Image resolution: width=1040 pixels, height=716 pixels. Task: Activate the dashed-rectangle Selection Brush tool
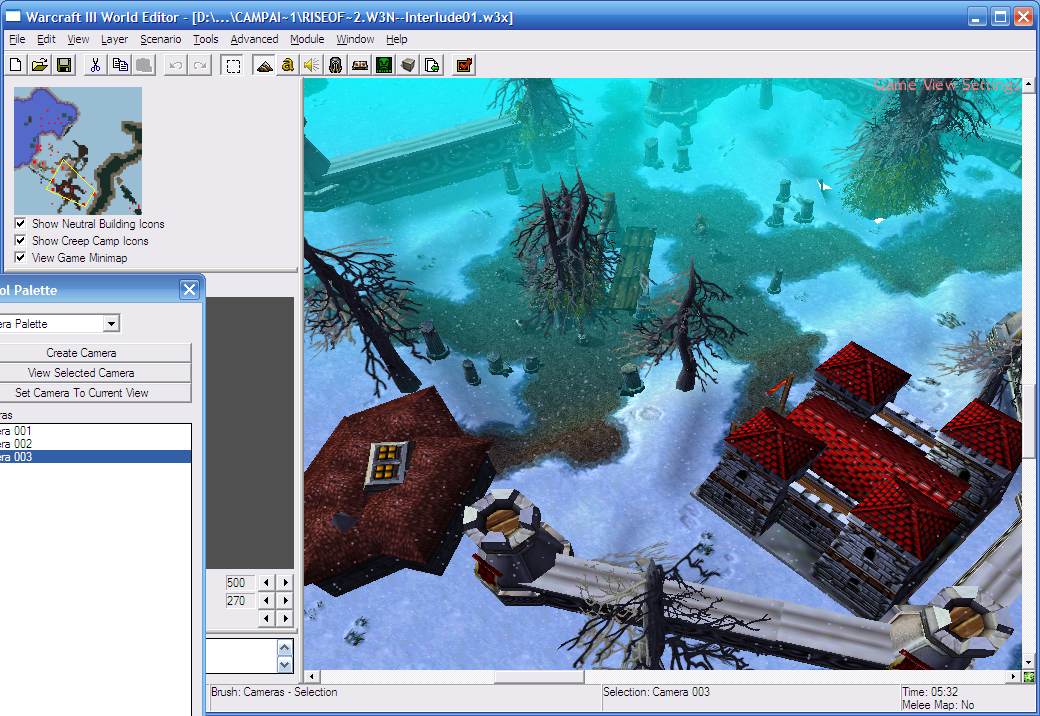coord(233,65)
